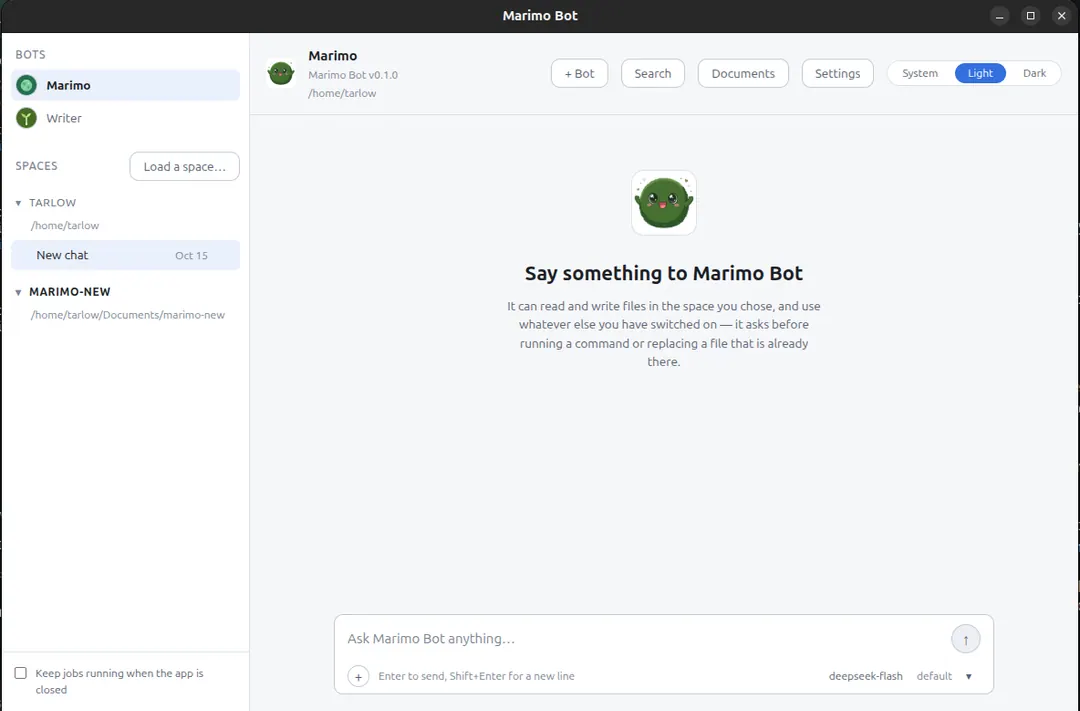Open Settings
Image resolution: width=1080 pixels, height=711 pixels.
(837, 73)
